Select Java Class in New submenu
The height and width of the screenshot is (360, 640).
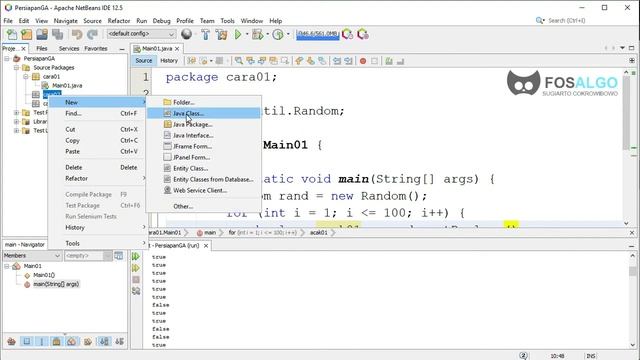pyautogui.click(x=203, y=113)
